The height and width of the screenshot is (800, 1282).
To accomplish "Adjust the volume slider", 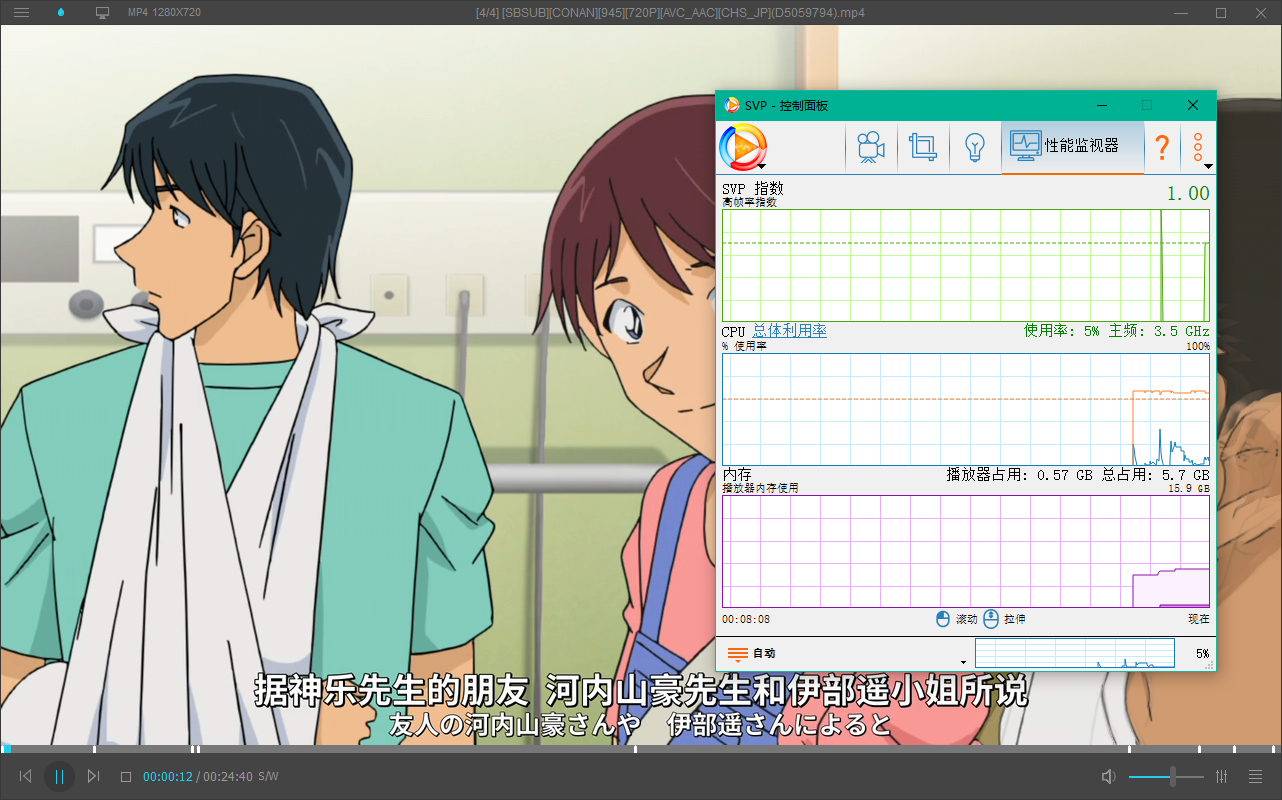I will coord(1172,776).
